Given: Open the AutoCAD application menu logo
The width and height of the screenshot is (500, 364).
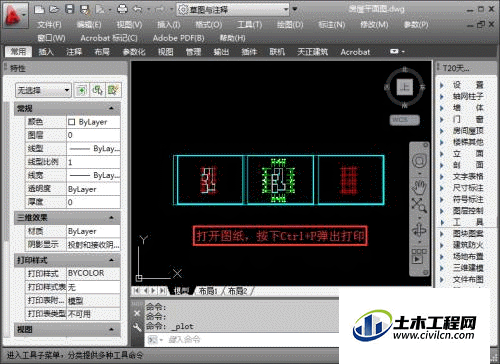Looking at the screenshot, I should [14, 15].
